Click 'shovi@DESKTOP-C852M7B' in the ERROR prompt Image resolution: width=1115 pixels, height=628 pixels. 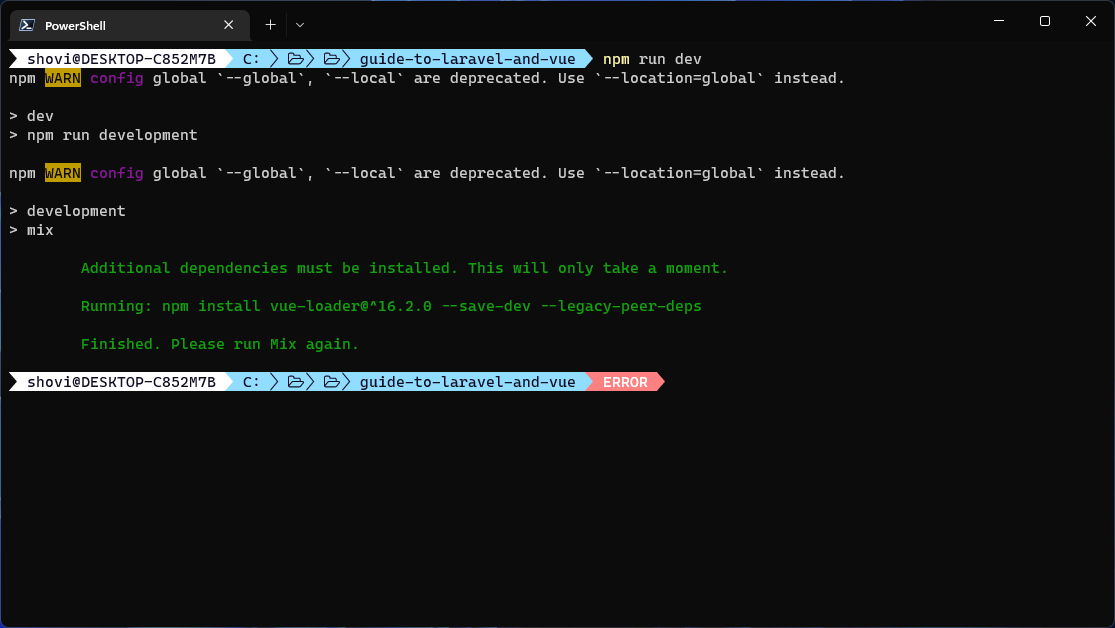[x=122, y=382]
